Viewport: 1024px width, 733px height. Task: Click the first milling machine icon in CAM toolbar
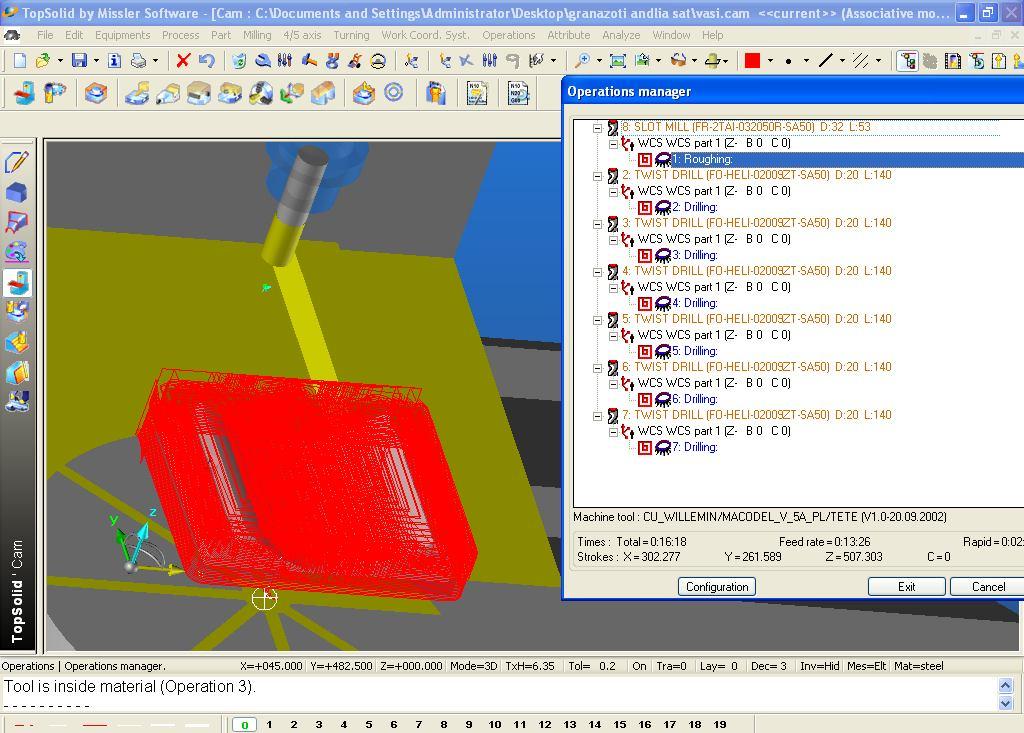(x=24, y=93)
